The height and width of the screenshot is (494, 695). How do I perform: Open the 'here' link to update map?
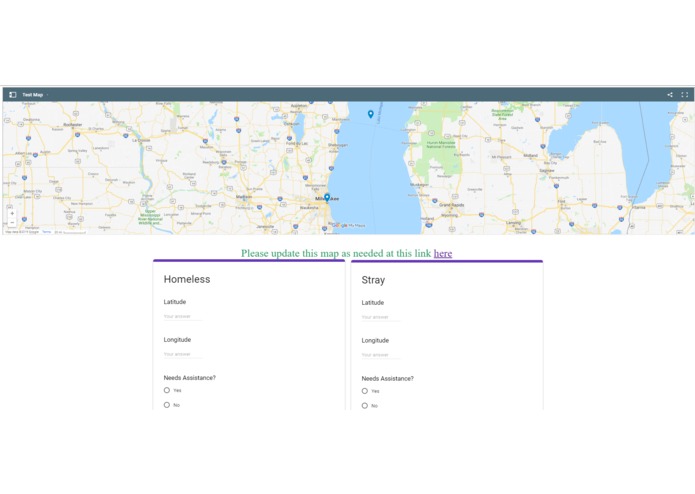[x=443, y=253]
